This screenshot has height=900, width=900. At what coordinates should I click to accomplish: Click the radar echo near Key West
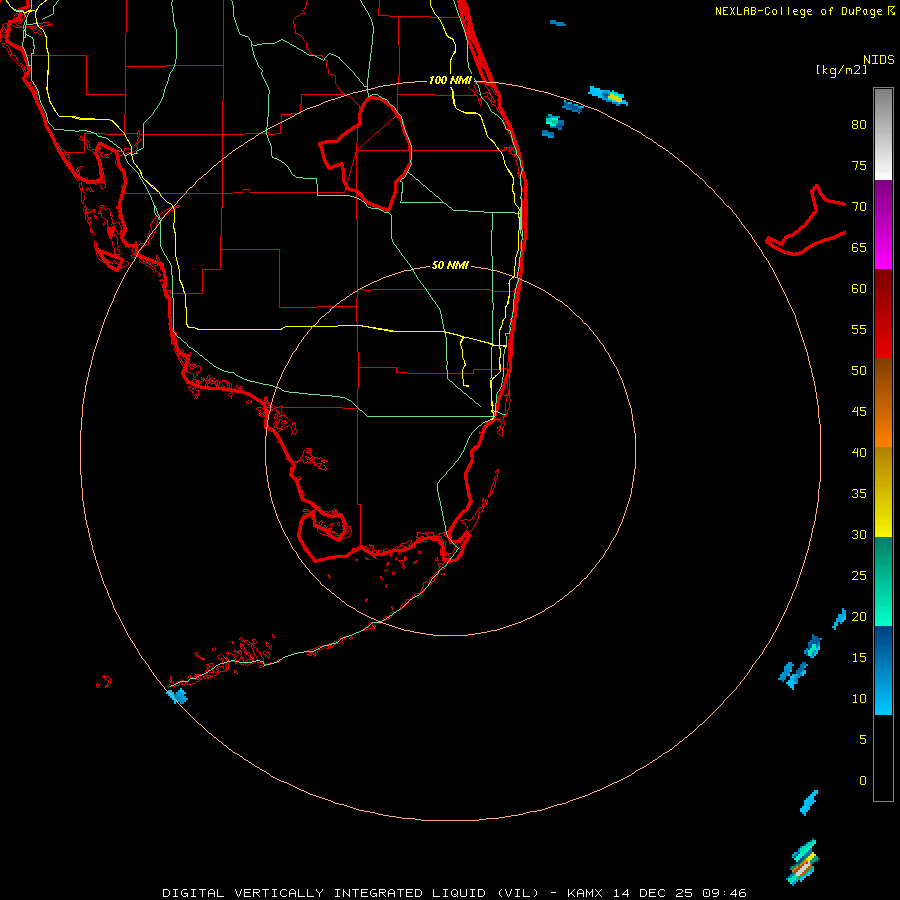(x=177, y=696)
